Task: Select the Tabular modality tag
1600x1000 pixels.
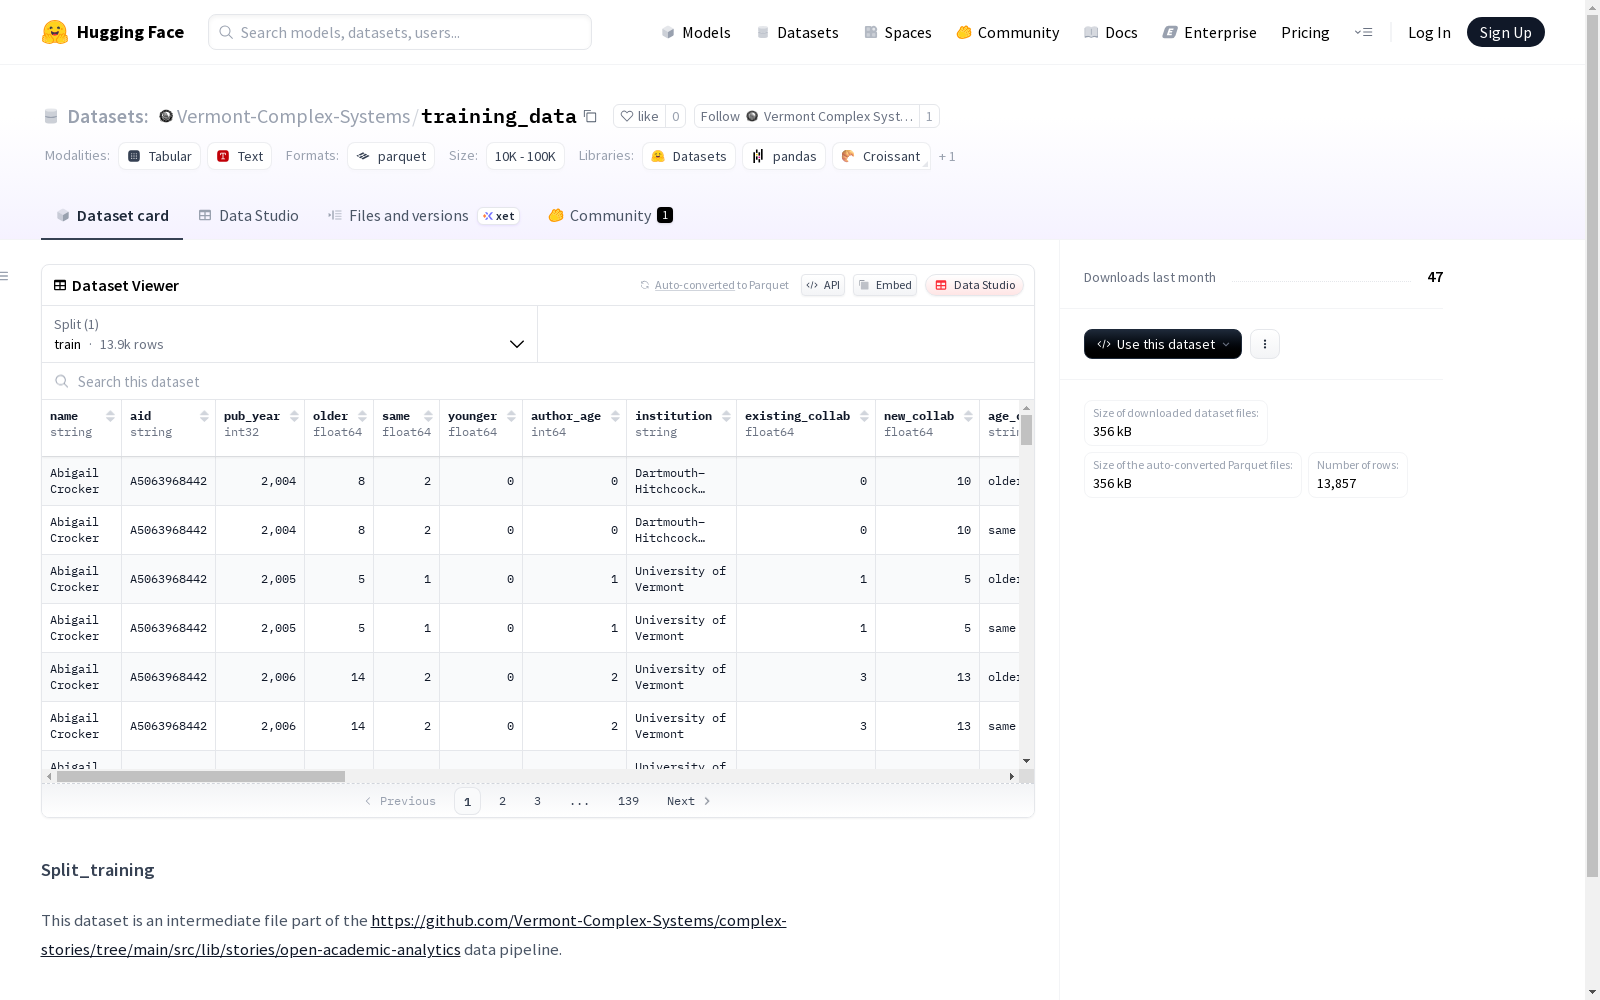Action: 160,156
